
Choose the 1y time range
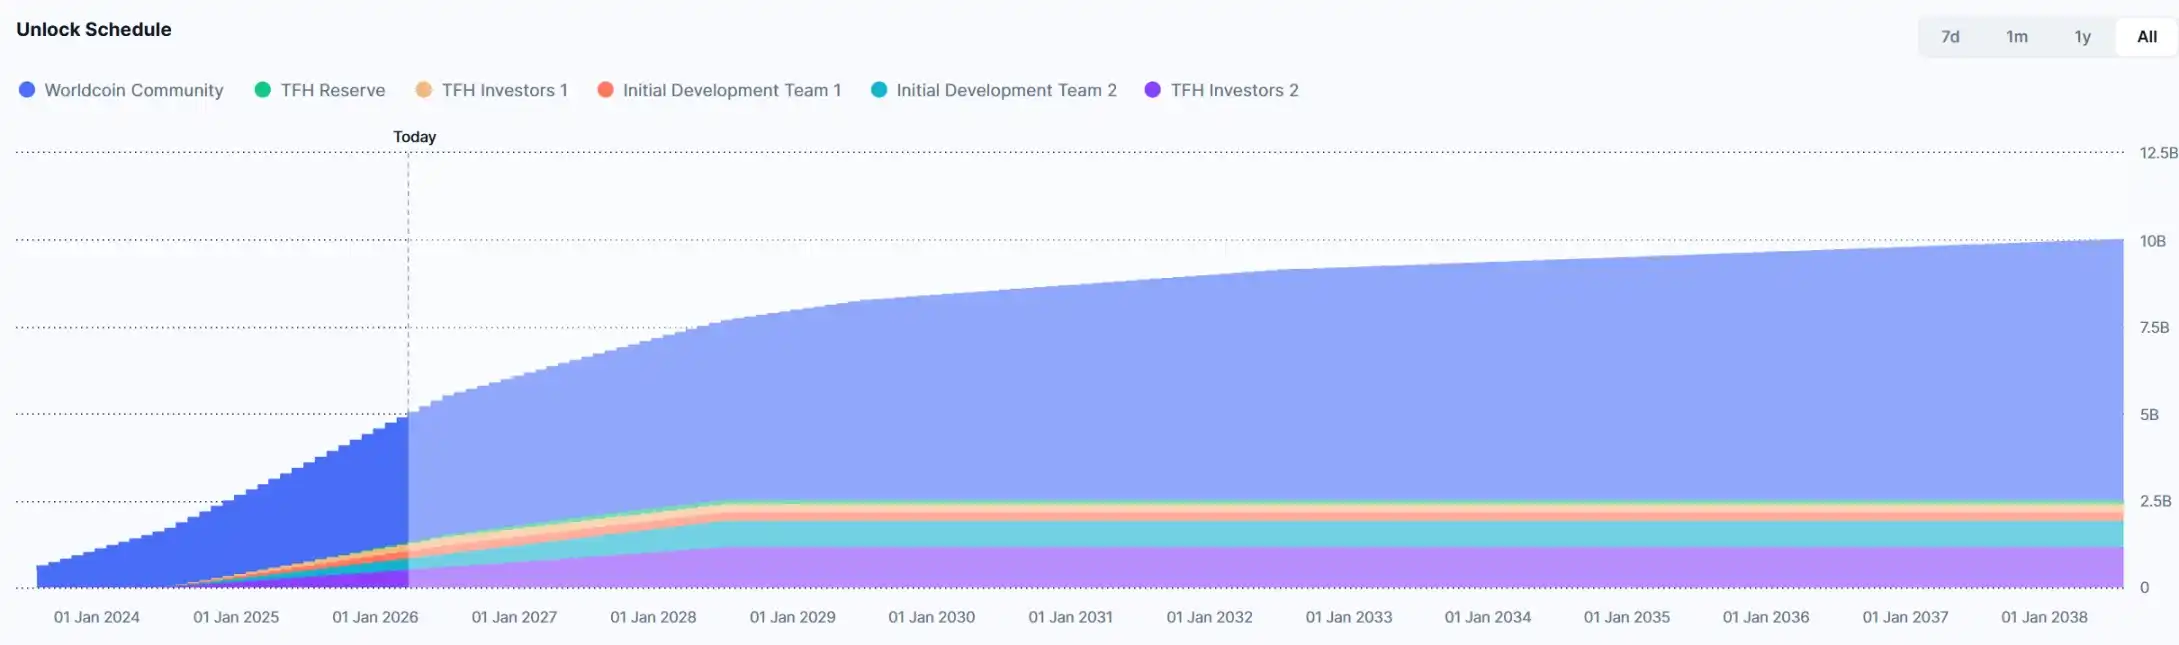tap(2082, 37)
